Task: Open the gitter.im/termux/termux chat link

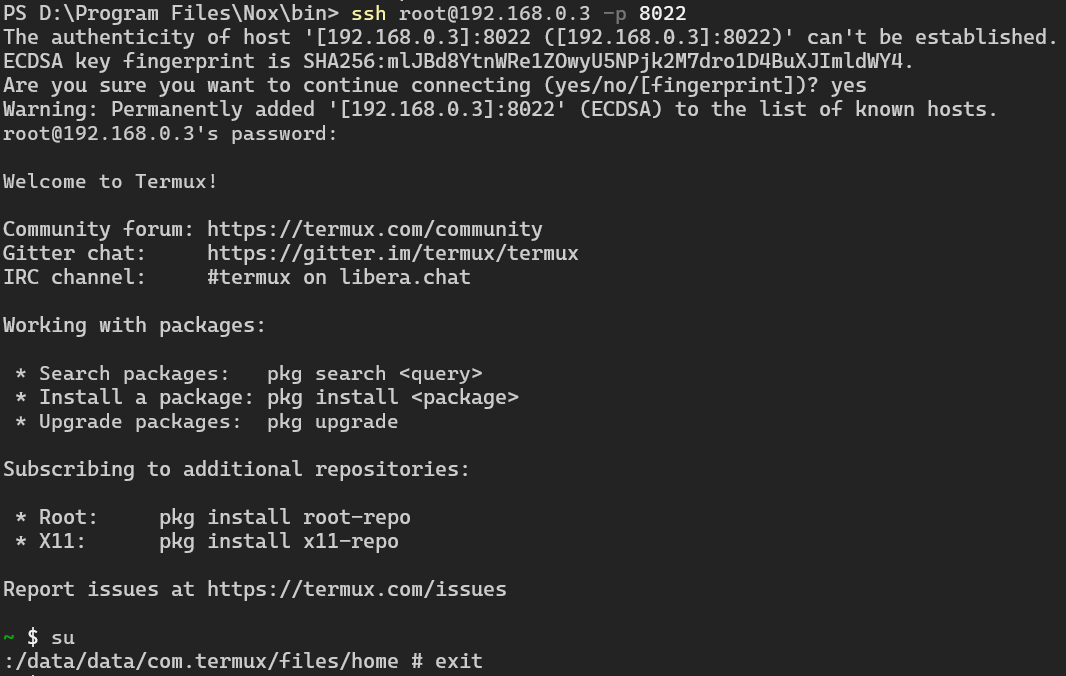Action: pyautogui.click(x=393, y=253)
